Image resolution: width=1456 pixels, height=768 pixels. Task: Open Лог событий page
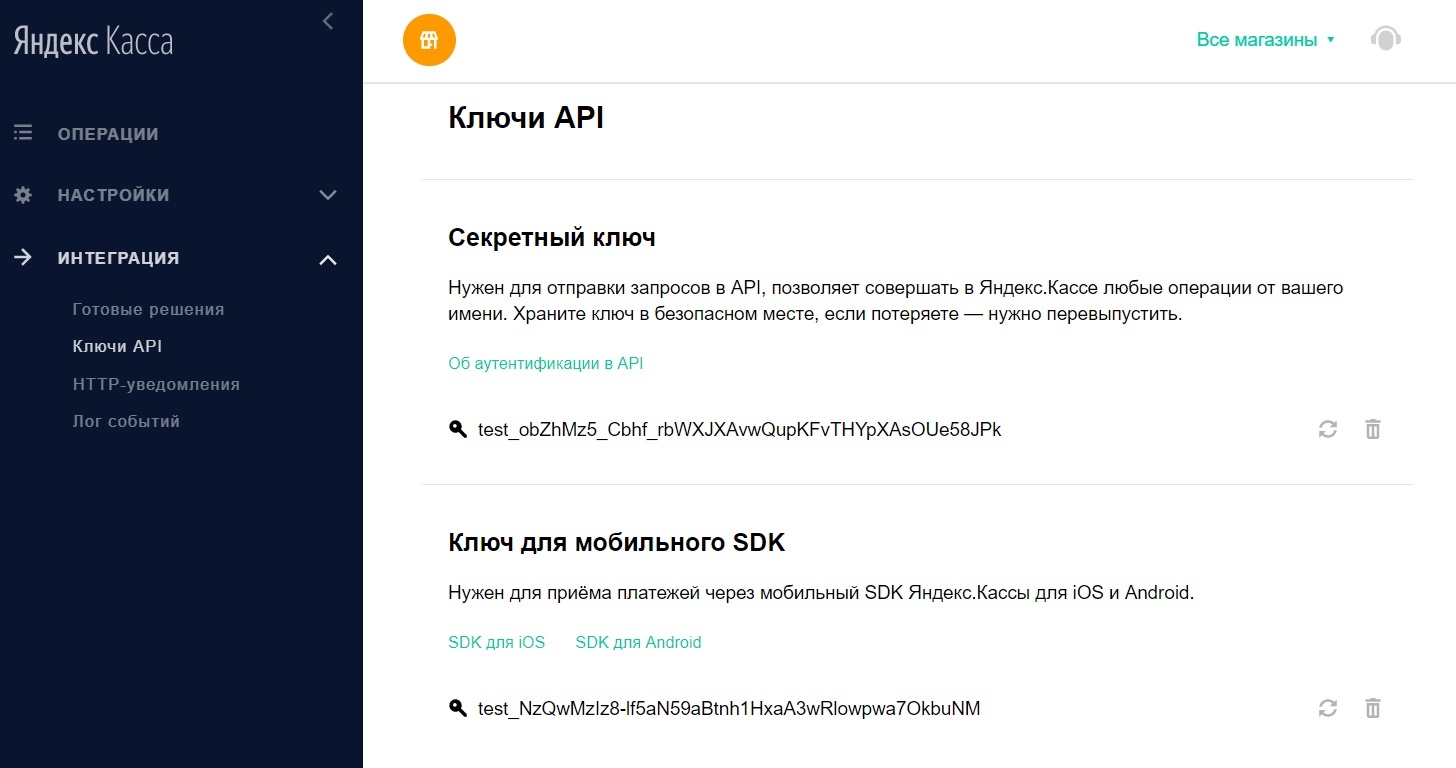click(x=126, y=421)
